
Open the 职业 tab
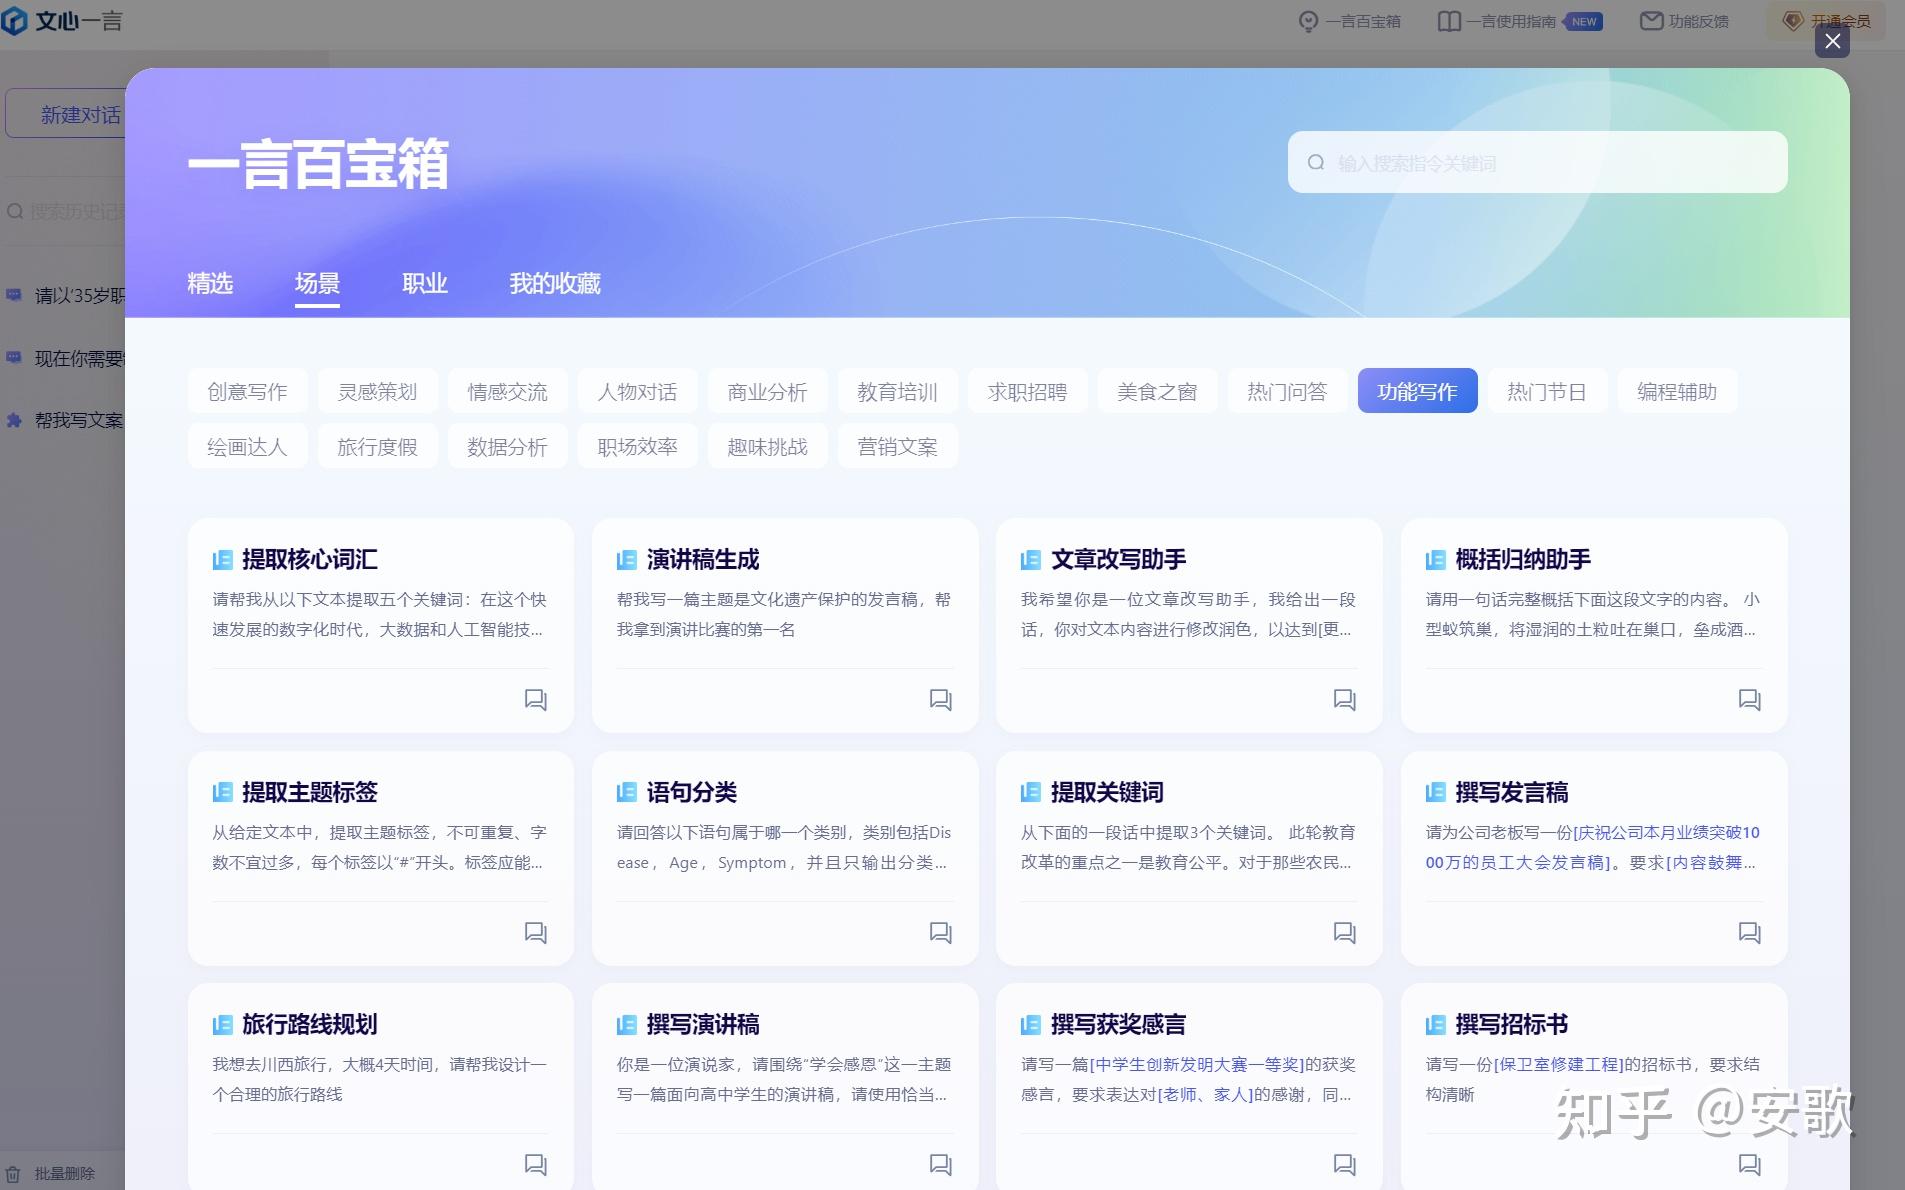click(x=425, y=284)
